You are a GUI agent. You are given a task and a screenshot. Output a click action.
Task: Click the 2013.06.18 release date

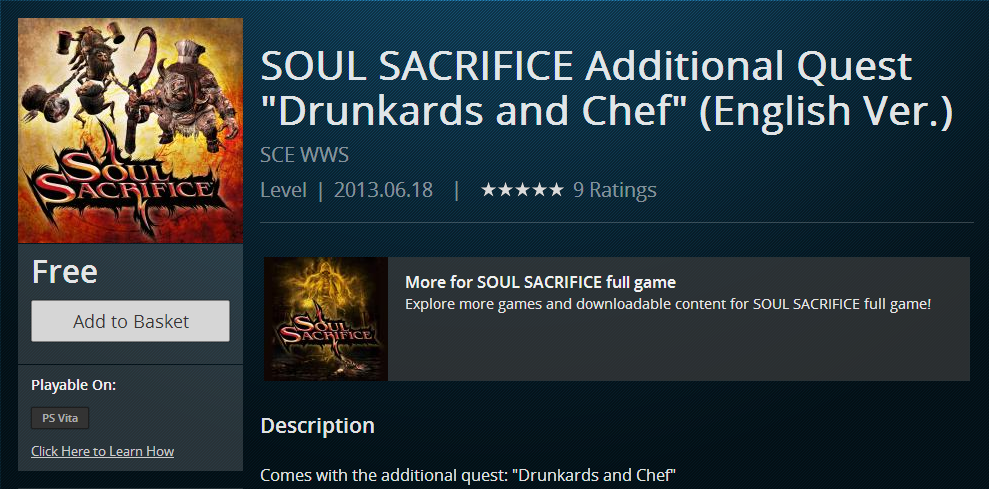coord(383,190)
